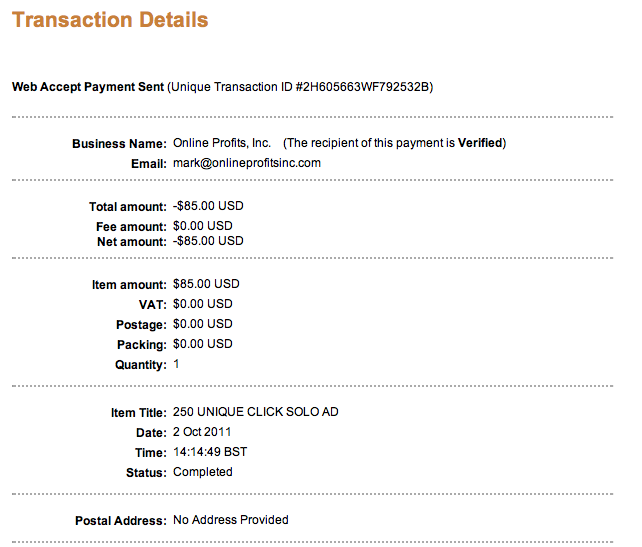Click the time 14:14:49 BST

click(210, 452)
